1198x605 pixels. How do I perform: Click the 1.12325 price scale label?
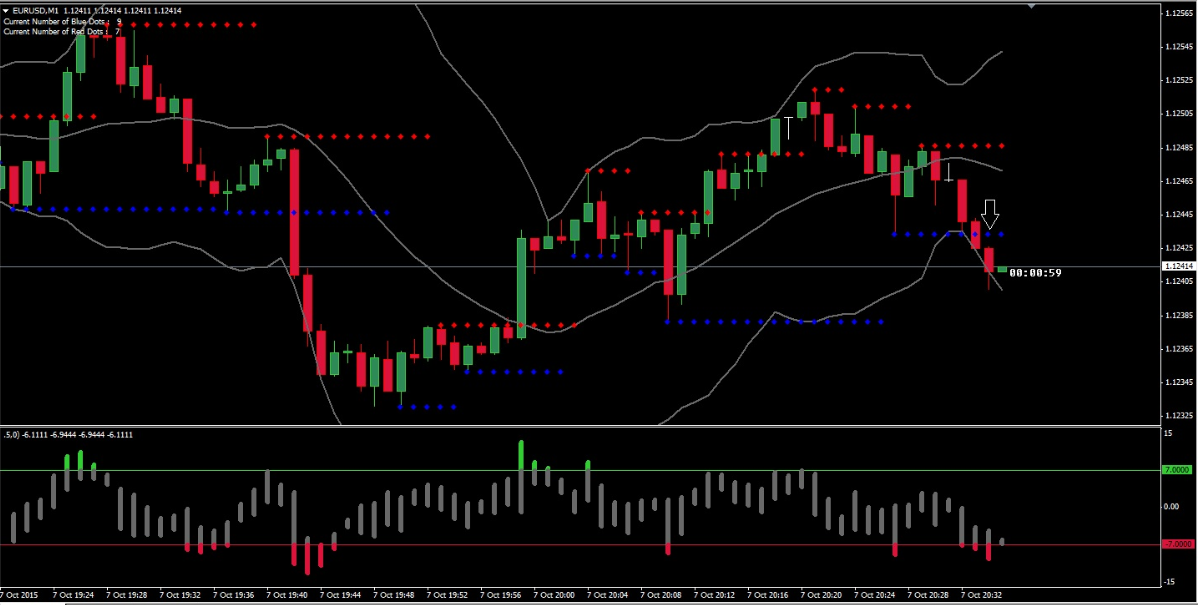click(x=1179, y=416)
